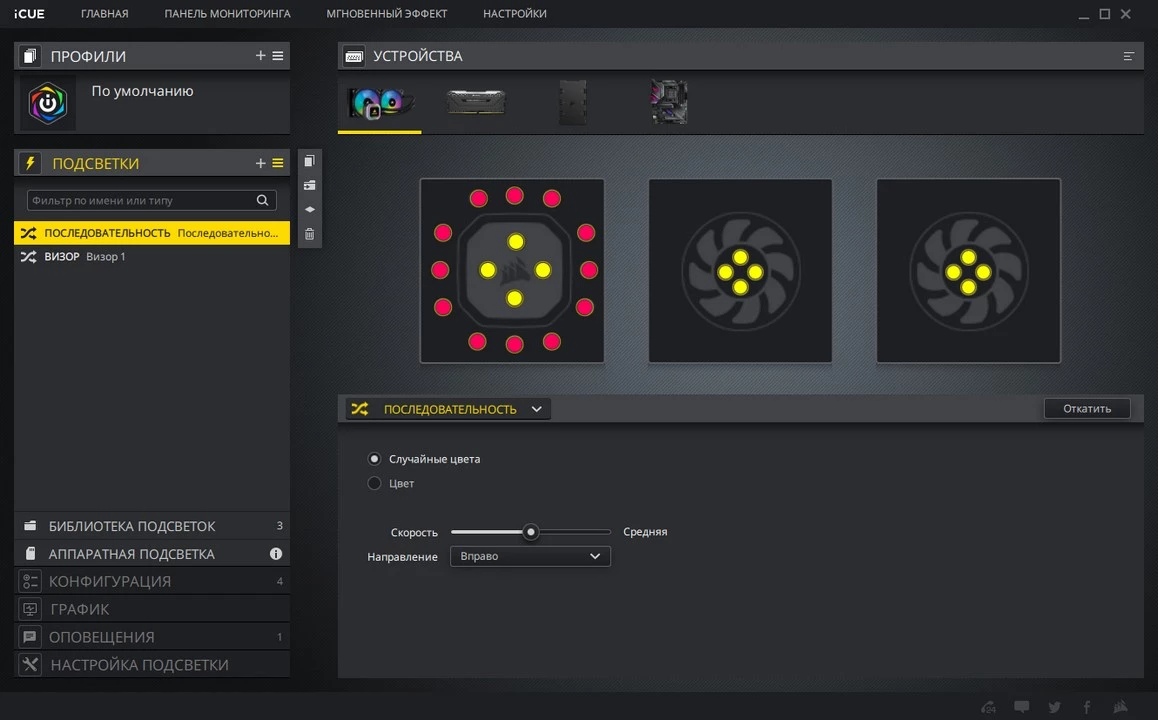Click the search magnifier icon
Image resolution: width=1158 pixels, height=720 pixels.
coord(262,200)
